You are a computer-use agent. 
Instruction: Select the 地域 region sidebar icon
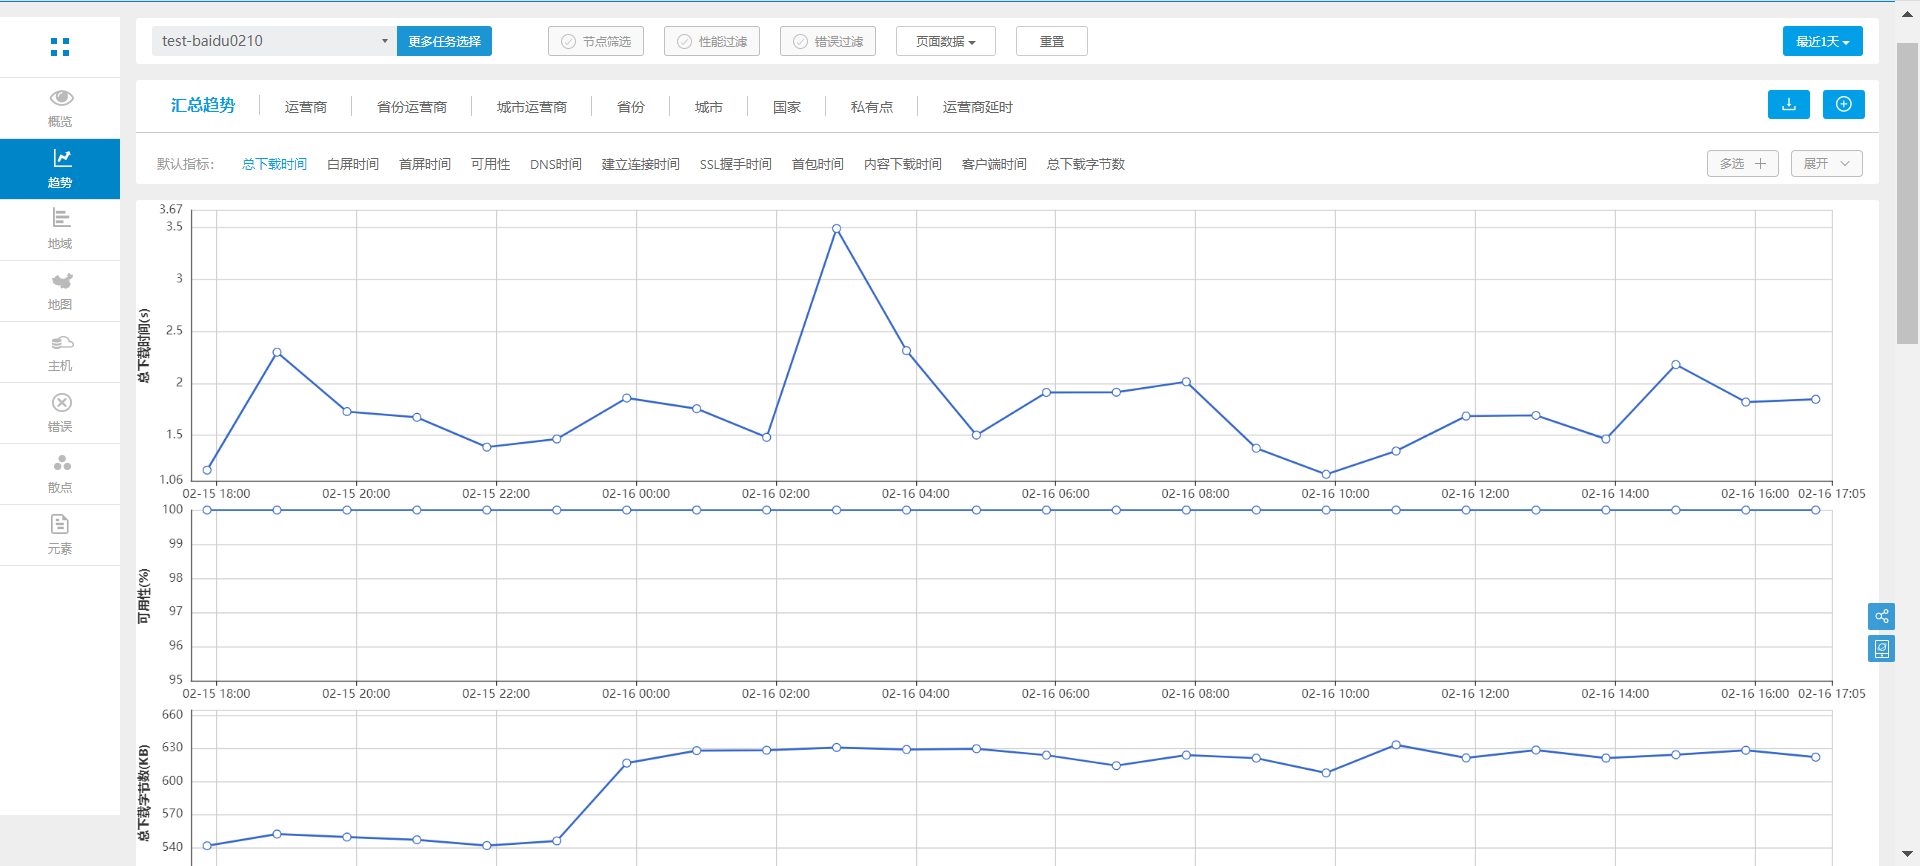click(60, 219)
